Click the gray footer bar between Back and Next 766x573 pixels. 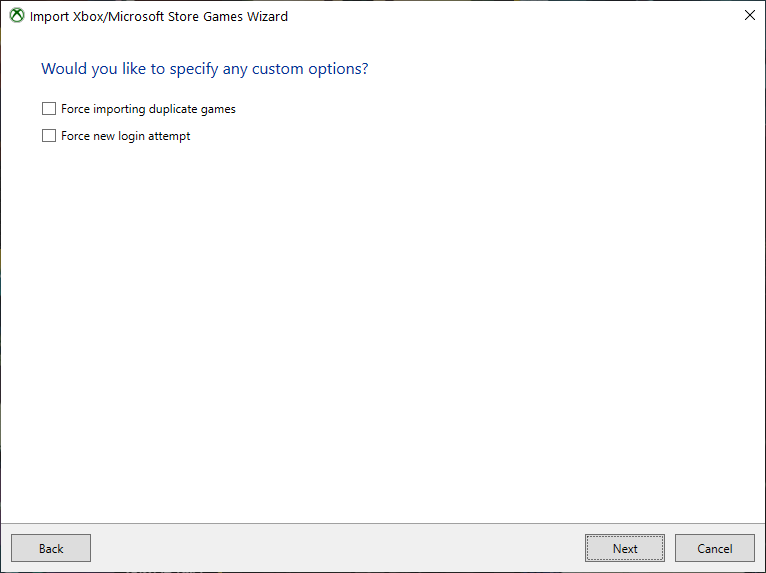coord(337,548)
